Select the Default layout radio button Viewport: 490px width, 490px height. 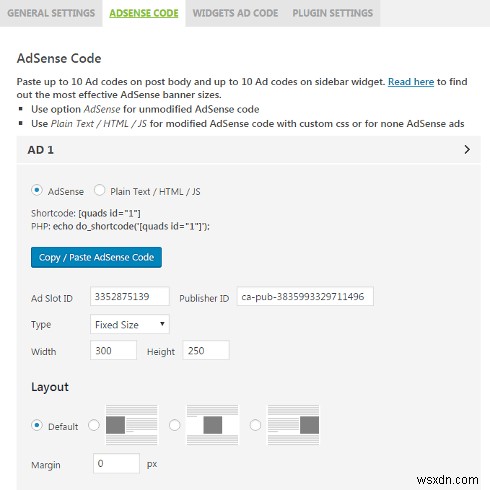37,425
